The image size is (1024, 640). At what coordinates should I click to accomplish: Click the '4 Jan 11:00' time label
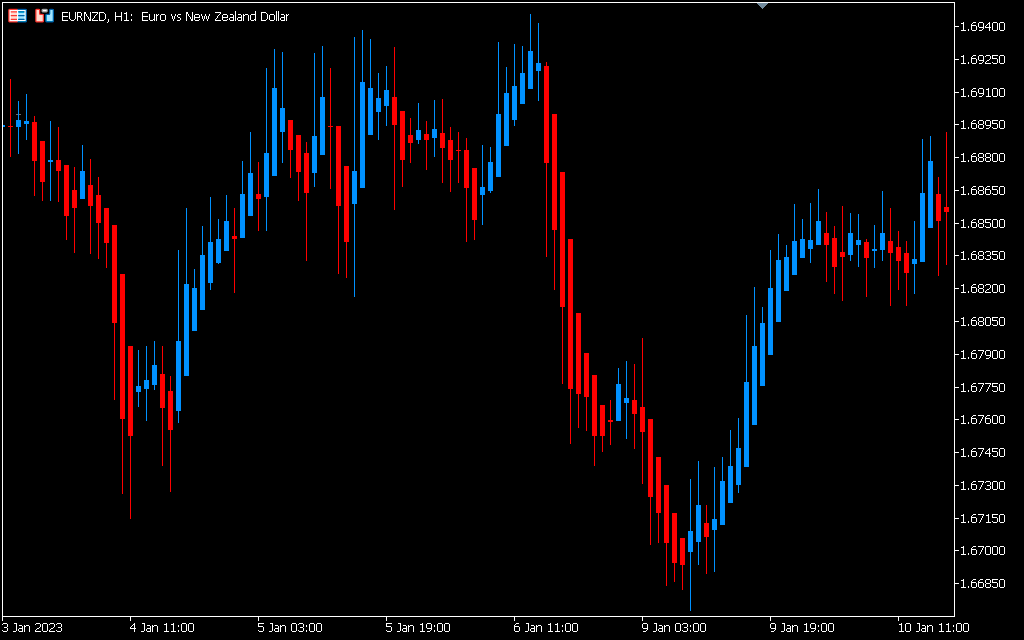coord(162,628)
